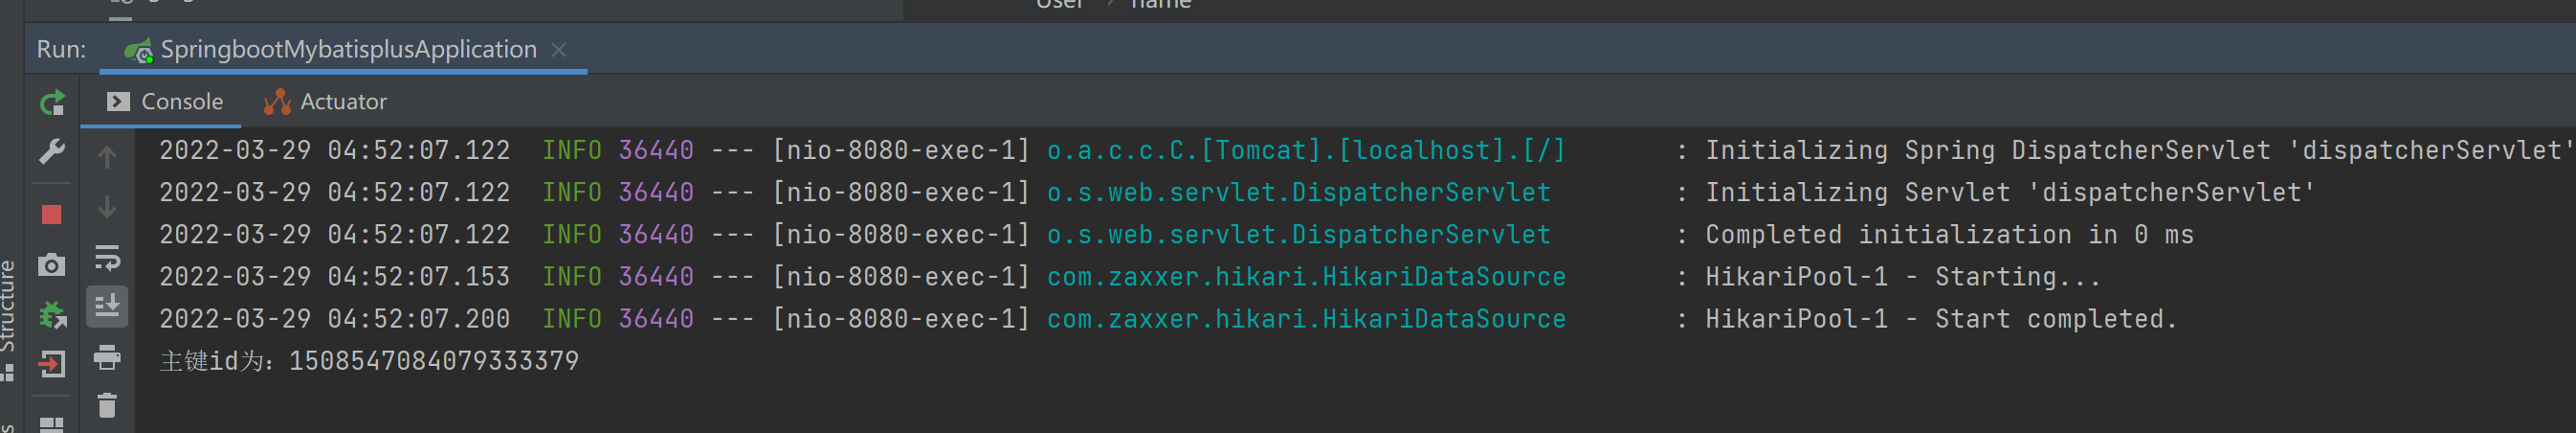This screenshot has height=433, width=2576.
Task: Open the Actuator tab
Action: point(325,102)
